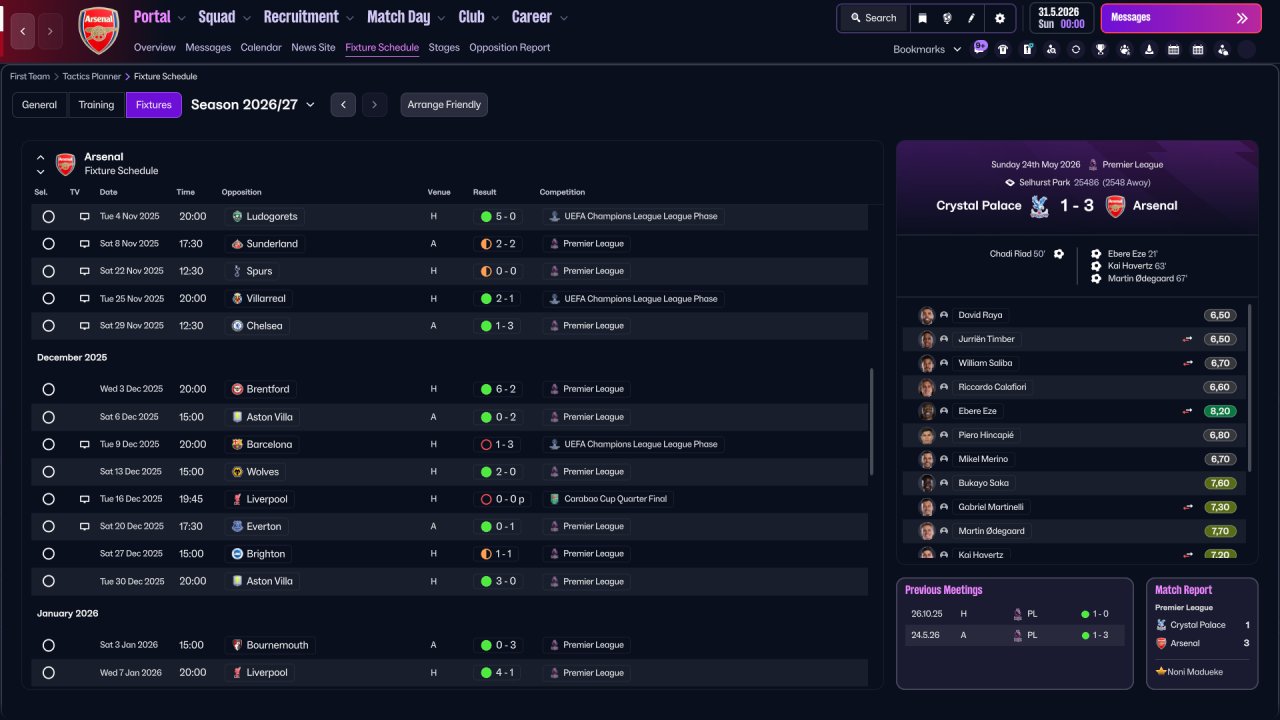Click Ebere Eze's player portrait
Image resolution: width=1280 pixels, height=720 pixels.
click(x=927, y=411)
